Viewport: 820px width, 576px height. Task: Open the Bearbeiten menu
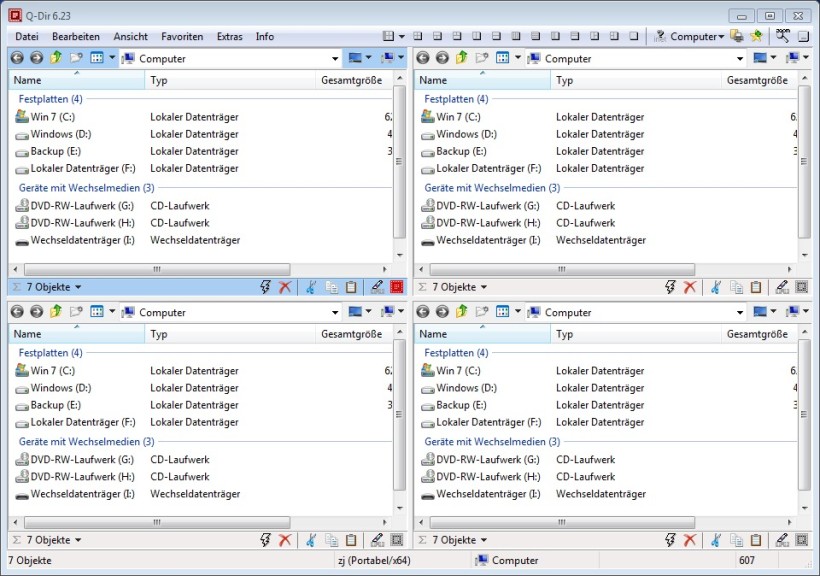[x=76, y=37]
